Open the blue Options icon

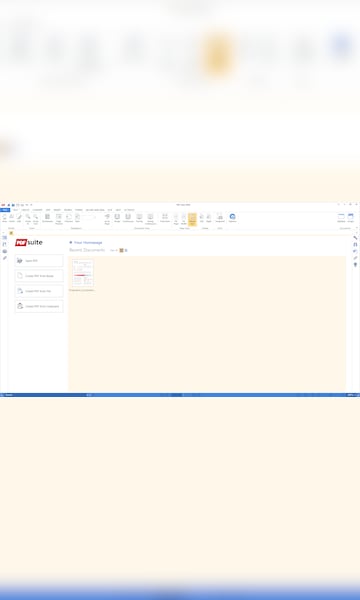pos(233,218)
